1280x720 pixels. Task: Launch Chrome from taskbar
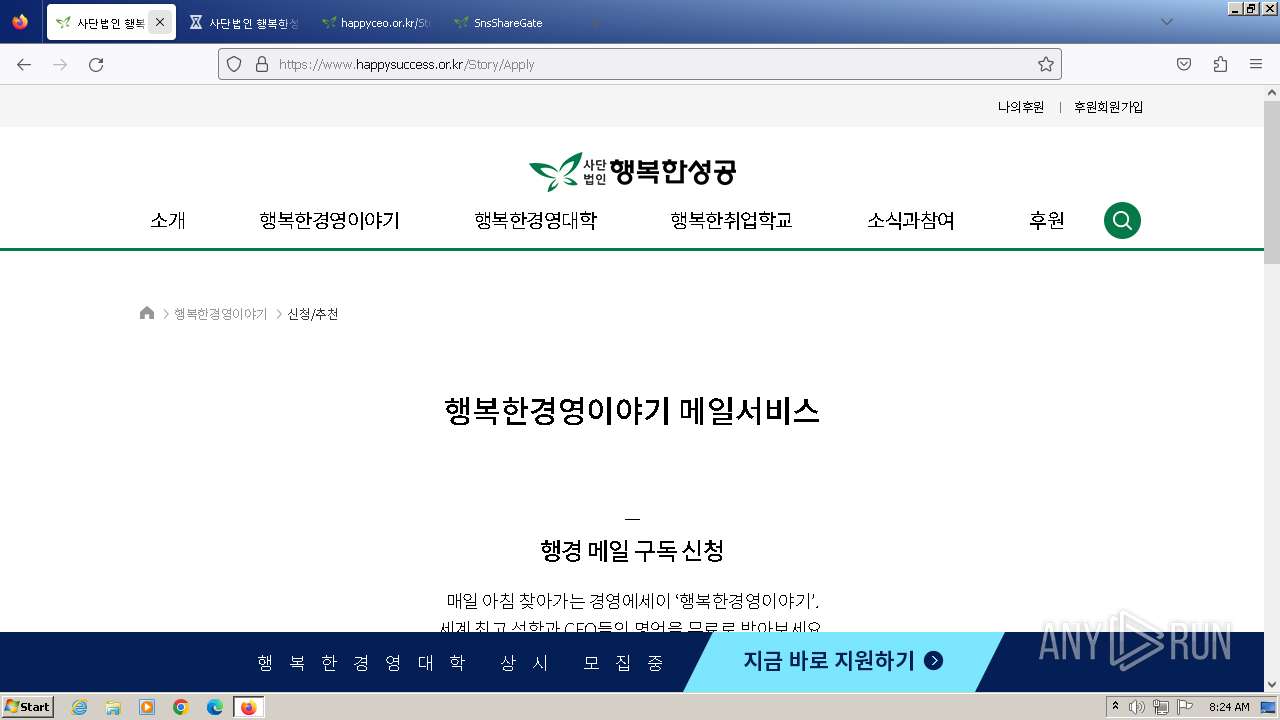point(181,707)
